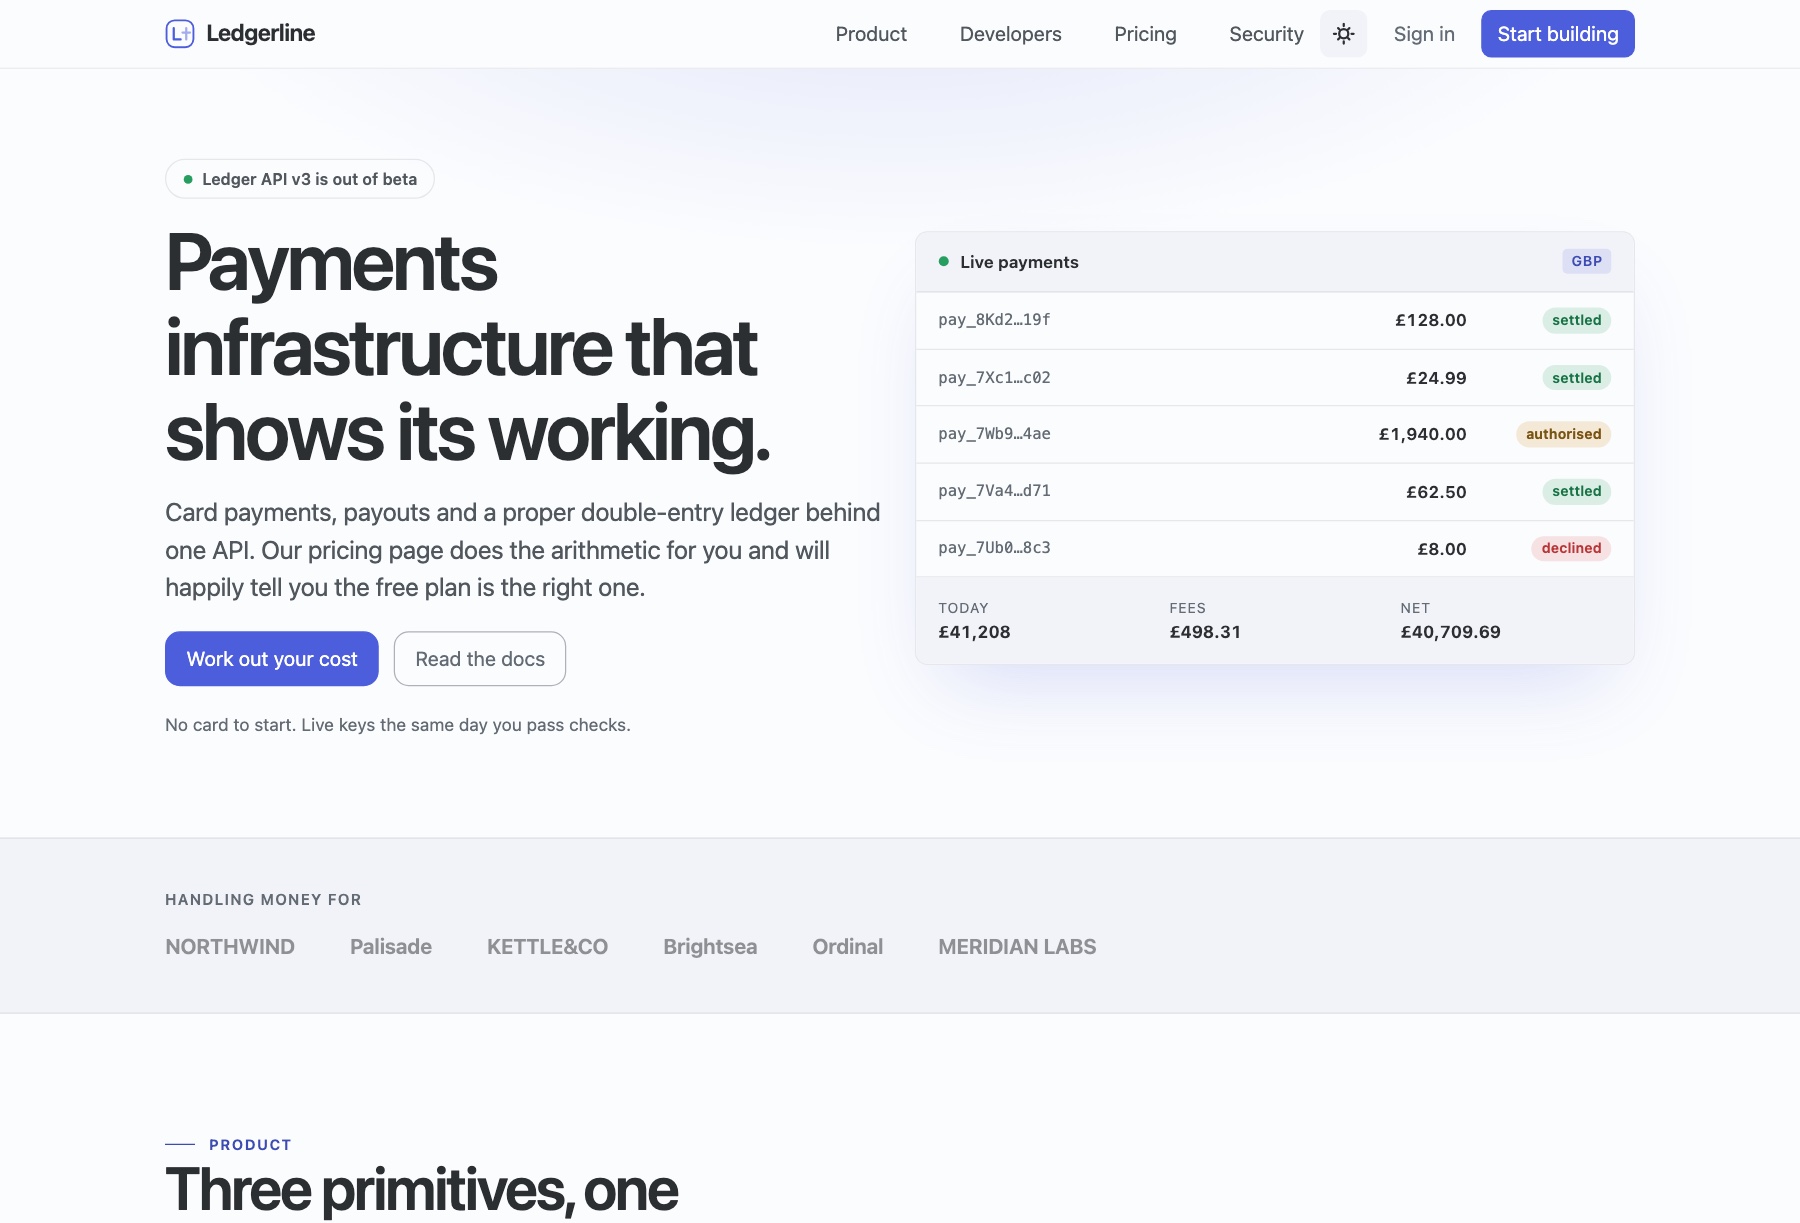Click the Net total £40,709.69
1800x1223 pixels.
[1450, 632]
